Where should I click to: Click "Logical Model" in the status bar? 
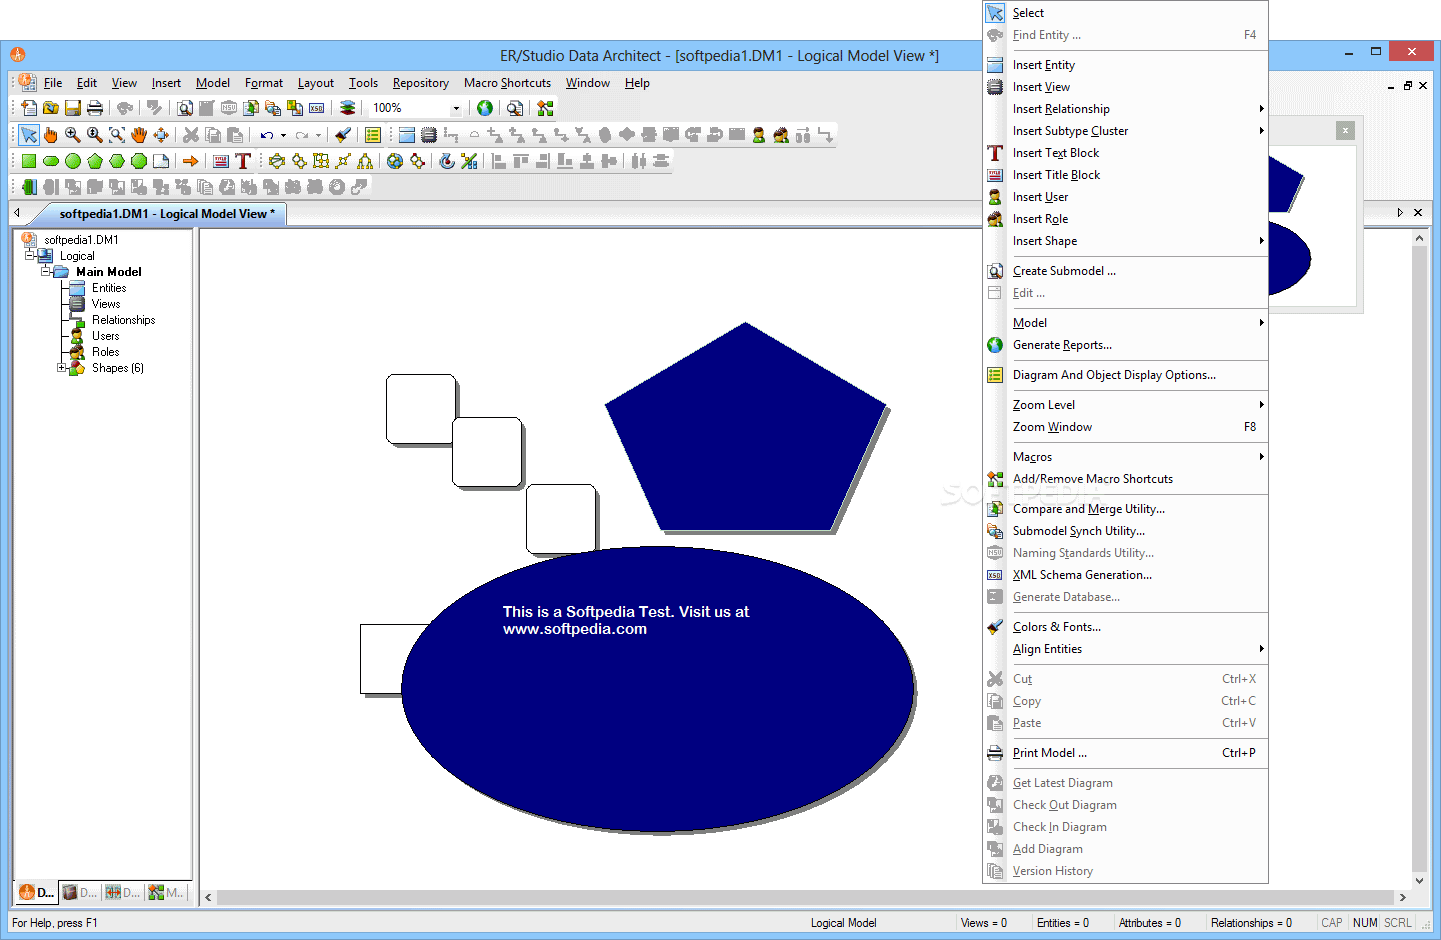tap(843, 923)
